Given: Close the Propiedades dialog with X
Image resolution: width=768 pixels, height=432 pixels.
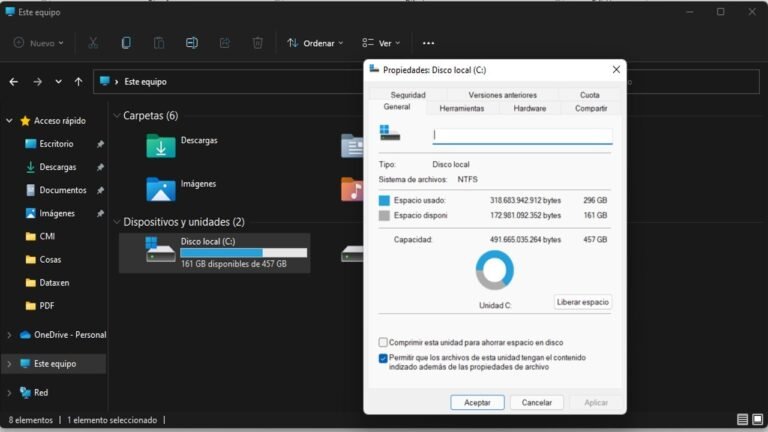Looking at the screenshot, I should 616,70.
